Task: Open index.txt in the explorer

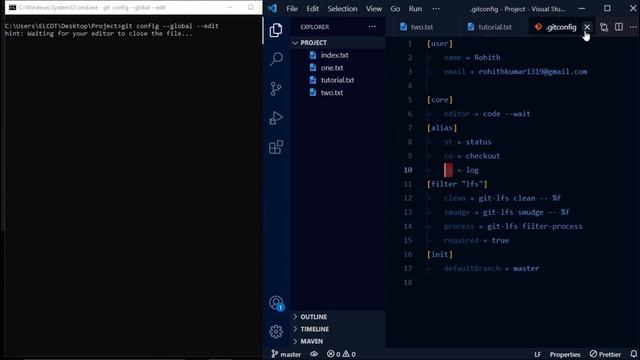Action: [x=334, y=55]
